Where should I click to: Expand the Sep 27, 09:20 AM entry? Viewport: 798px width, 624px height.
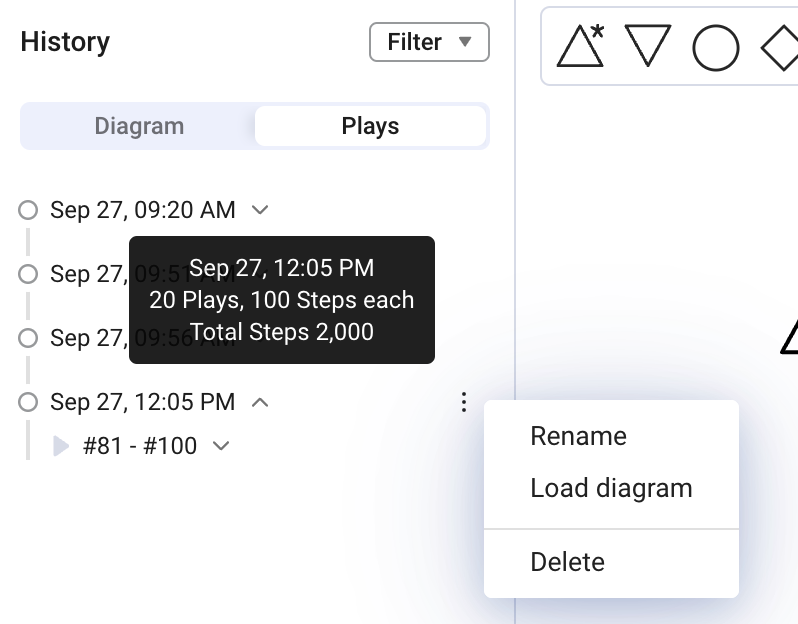260,210
